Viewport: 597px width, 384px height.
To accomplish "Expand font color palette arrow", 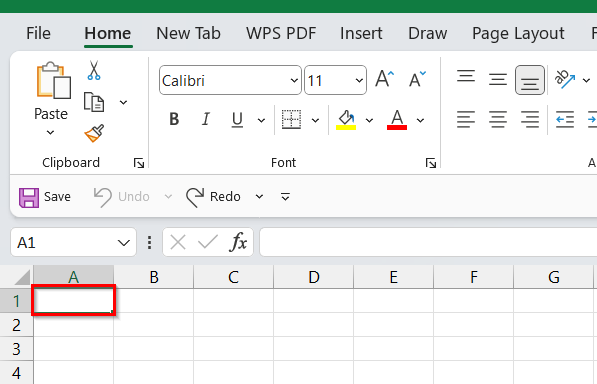I will pos(420,121).
